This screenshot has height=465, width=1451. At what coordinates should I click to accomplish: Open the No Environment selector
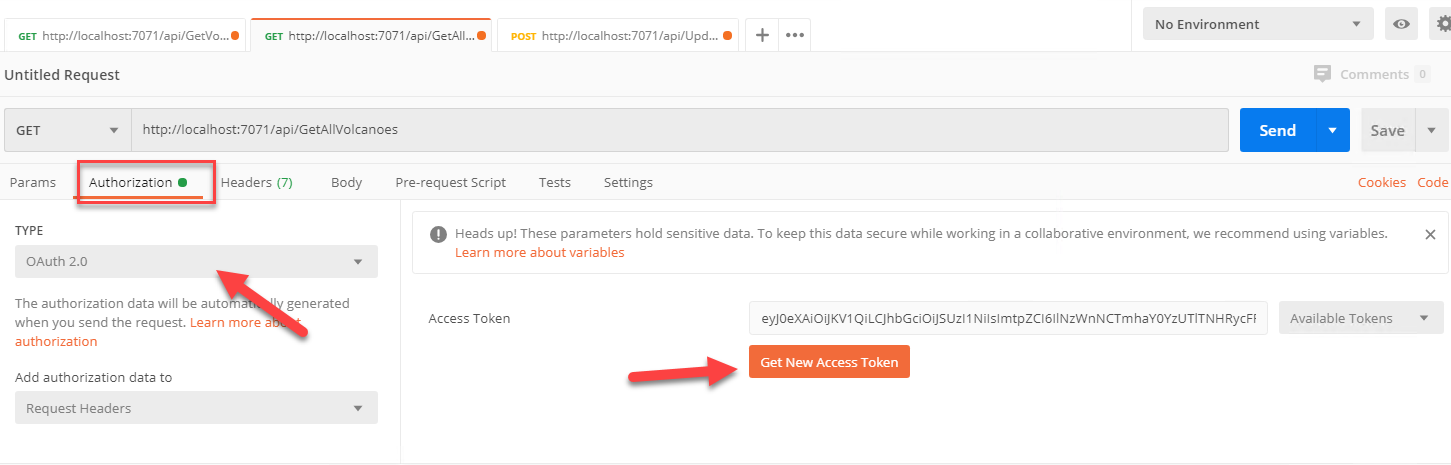pos(1258,24)
